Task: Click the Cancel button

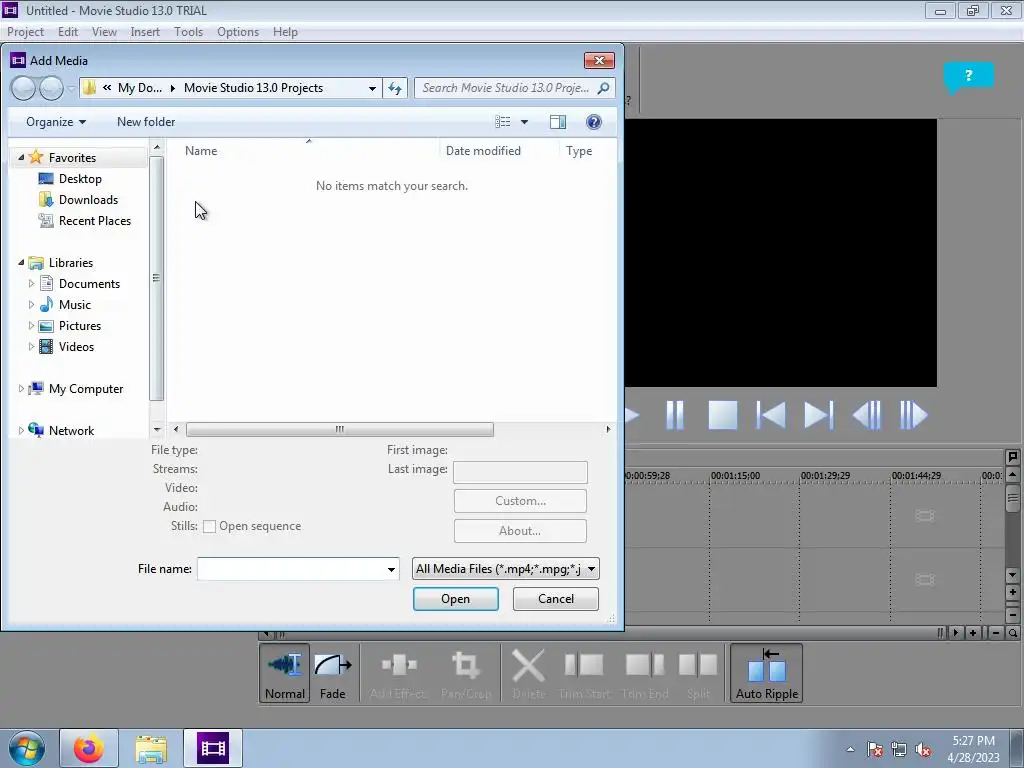Action: 556,599
